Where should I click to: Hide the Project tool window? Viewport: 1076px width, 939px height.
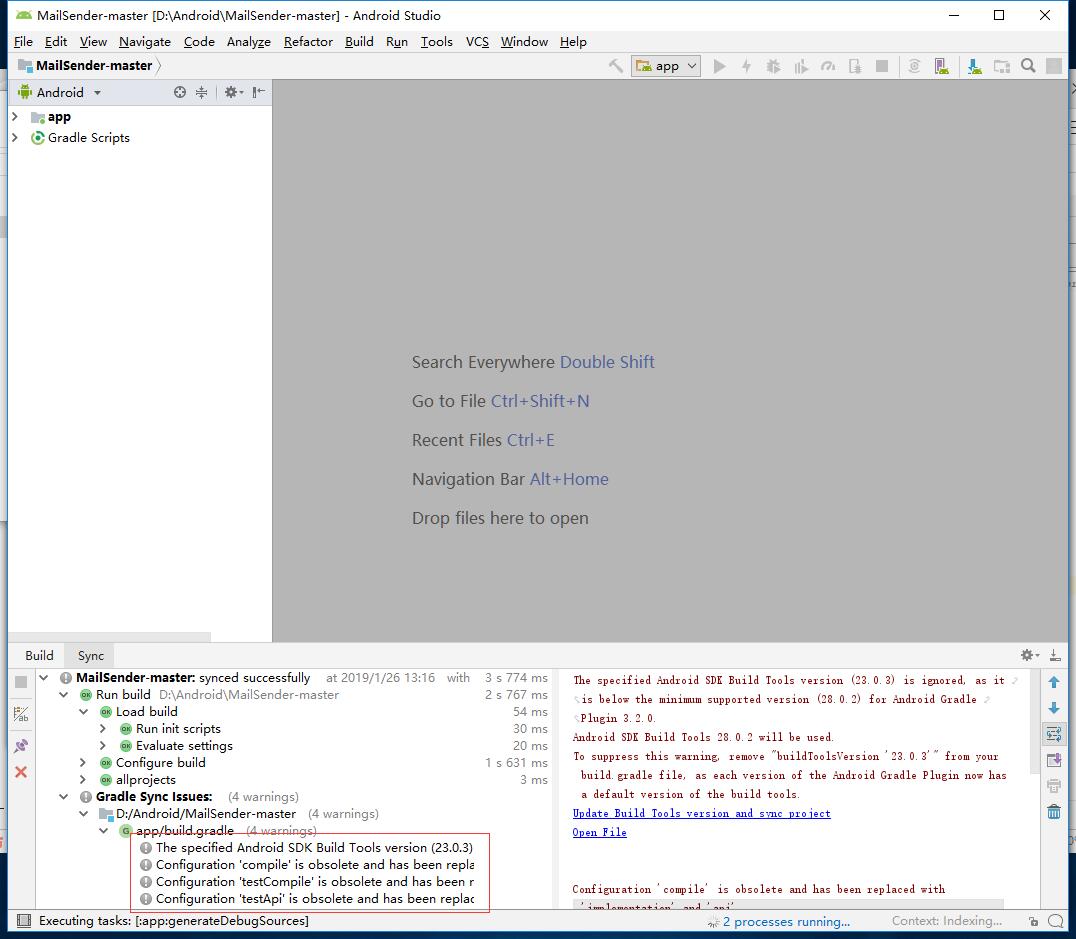(x=259, y=92)
